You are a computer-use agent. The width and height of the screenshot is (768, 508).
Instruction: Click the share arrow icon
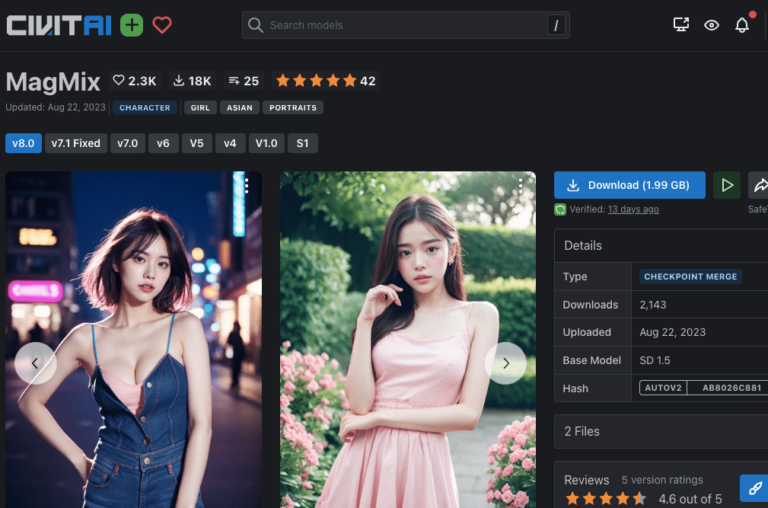[759, 185]
